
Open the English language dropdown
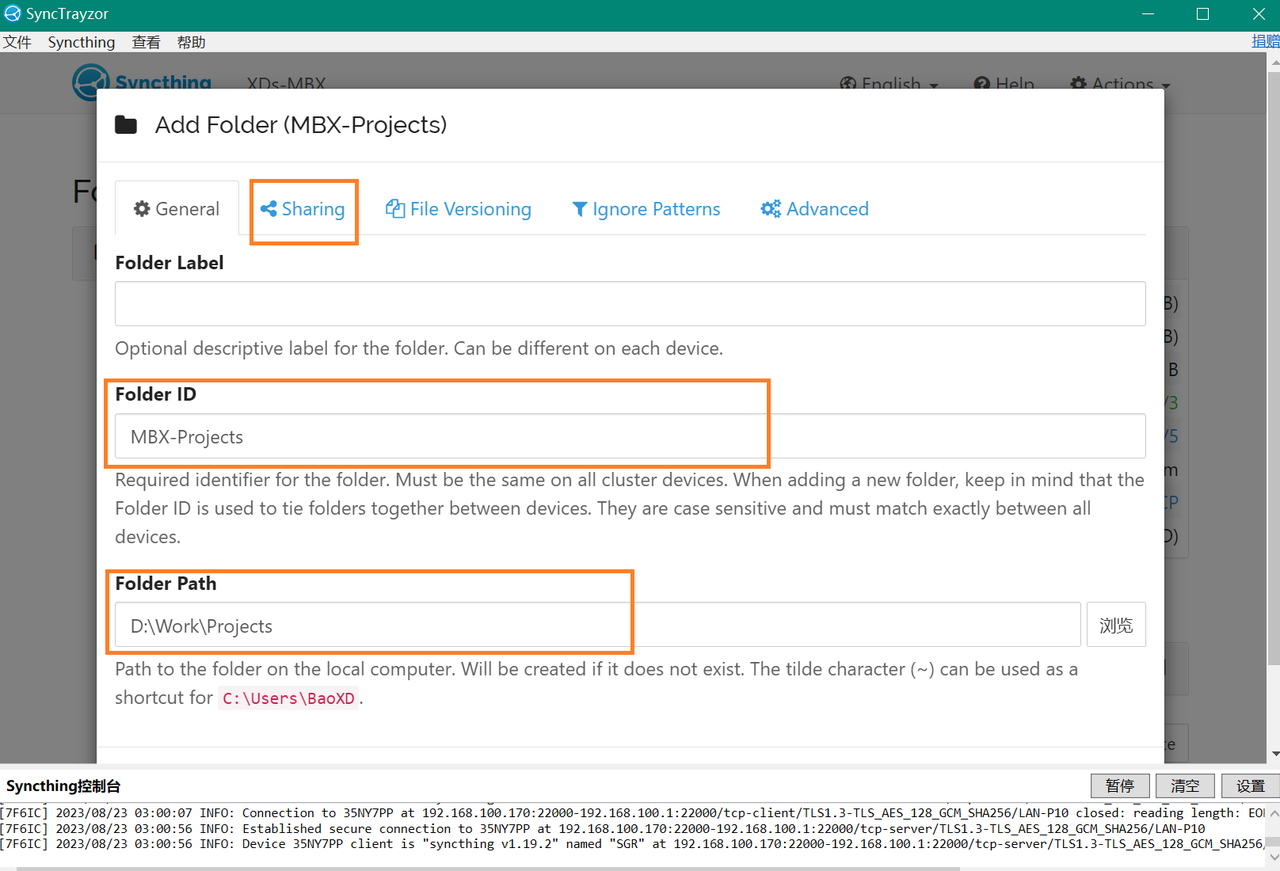[x=889, y=84]
